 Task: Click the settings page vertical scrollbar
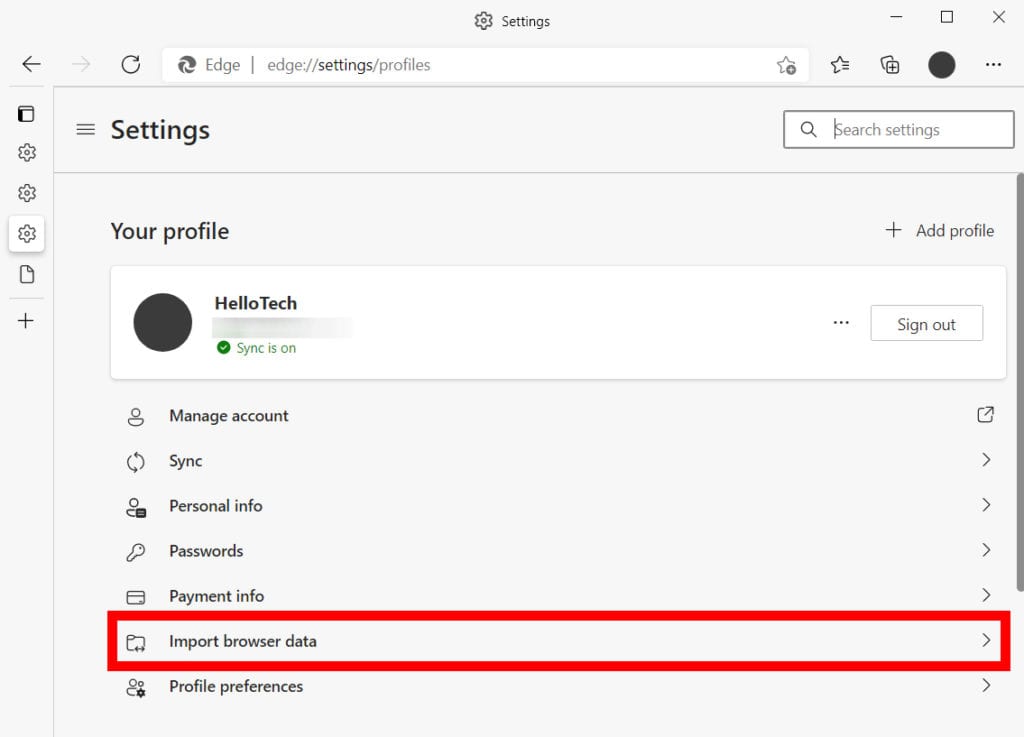[x=1019, y=382]
